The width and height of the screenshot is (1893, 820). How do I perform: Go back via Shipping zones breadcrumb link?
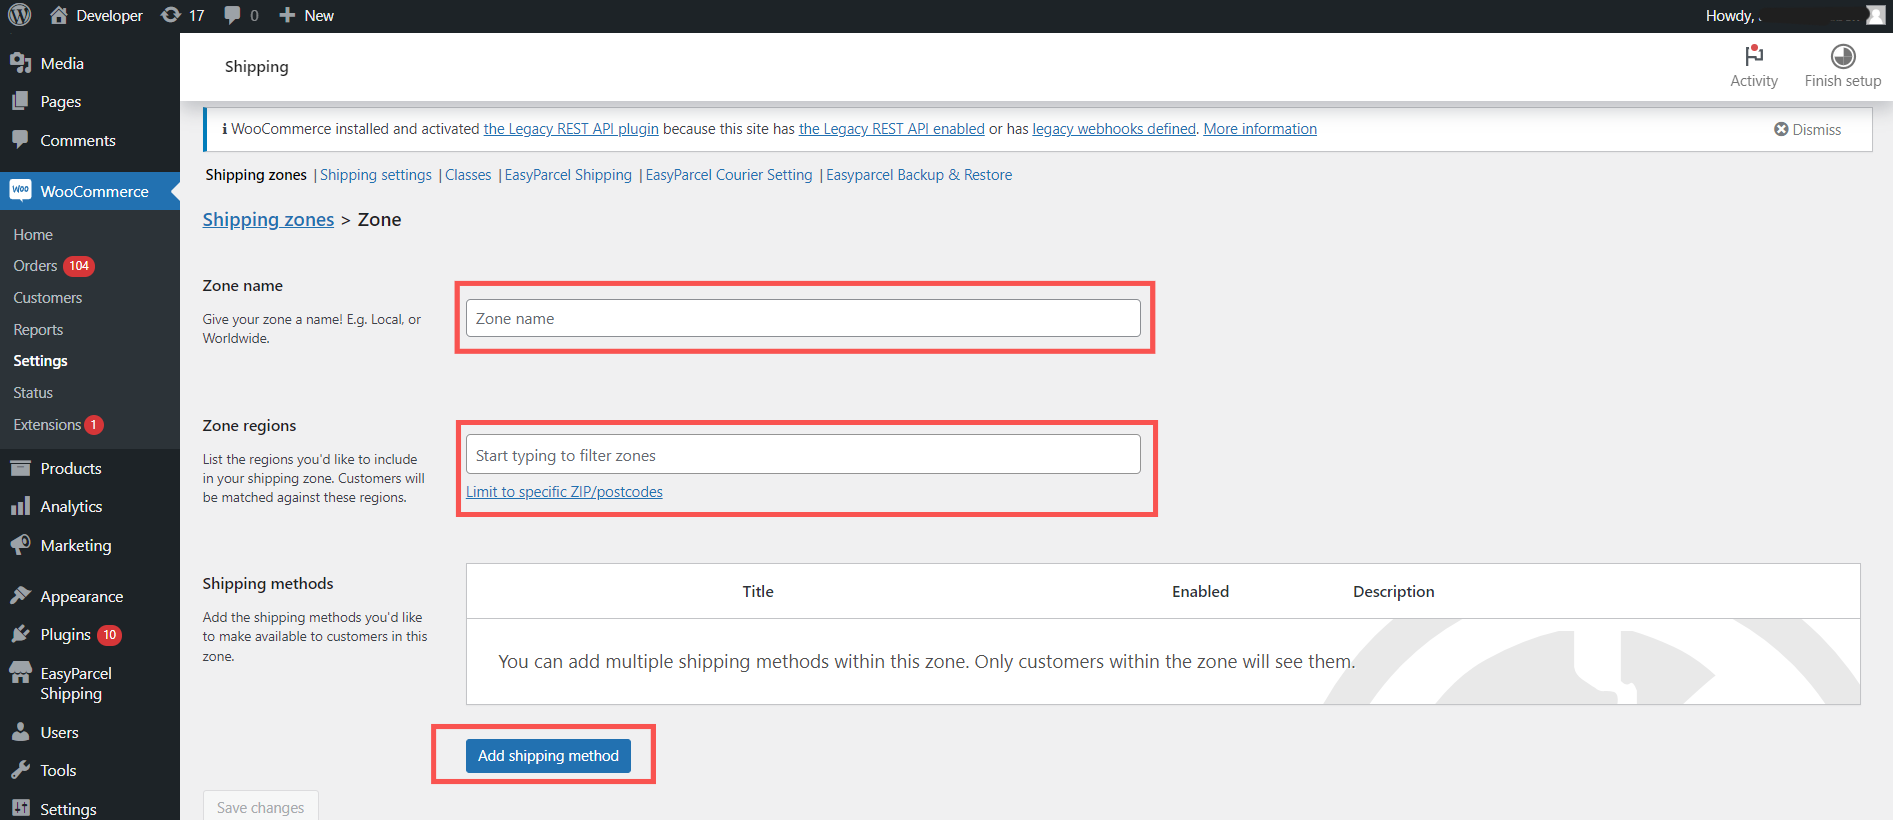[268, 220]
